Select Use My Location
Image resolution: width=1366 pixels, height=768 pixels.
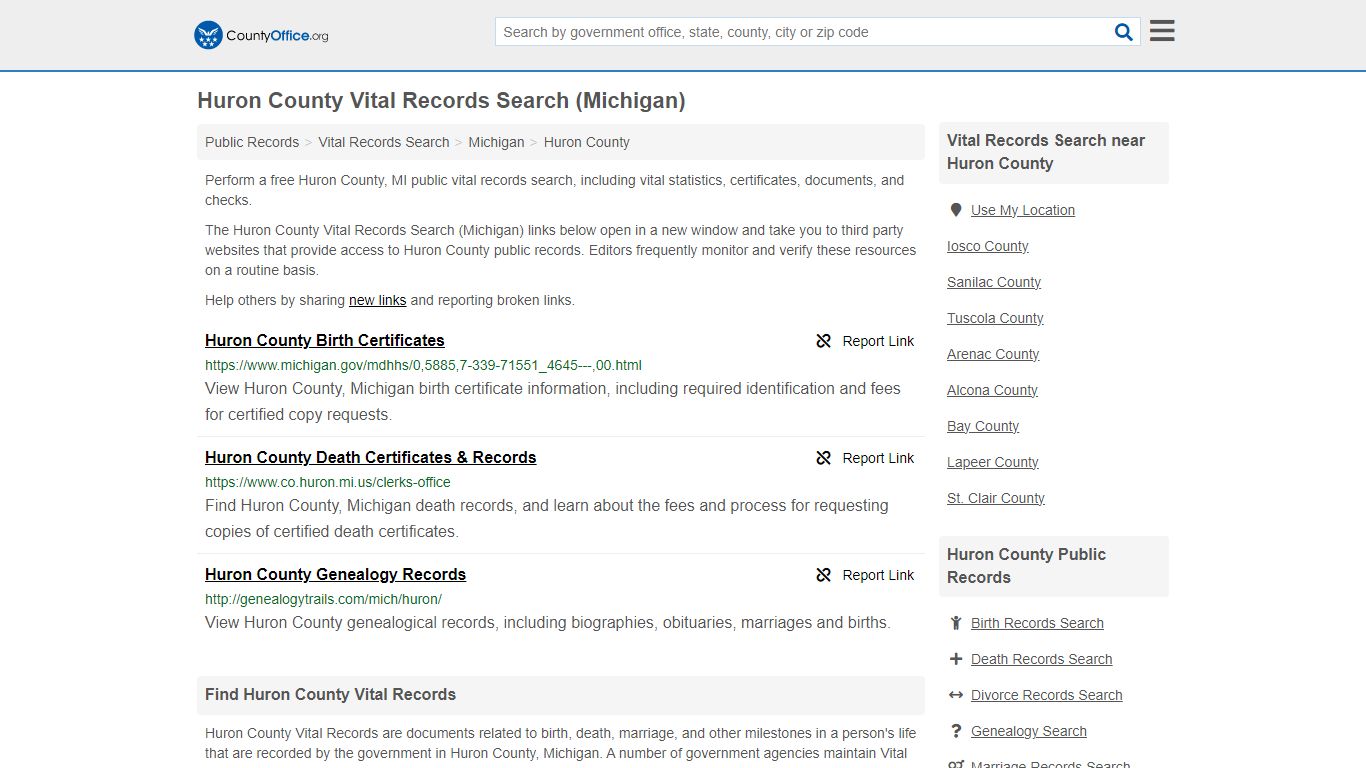point(1023,210)
